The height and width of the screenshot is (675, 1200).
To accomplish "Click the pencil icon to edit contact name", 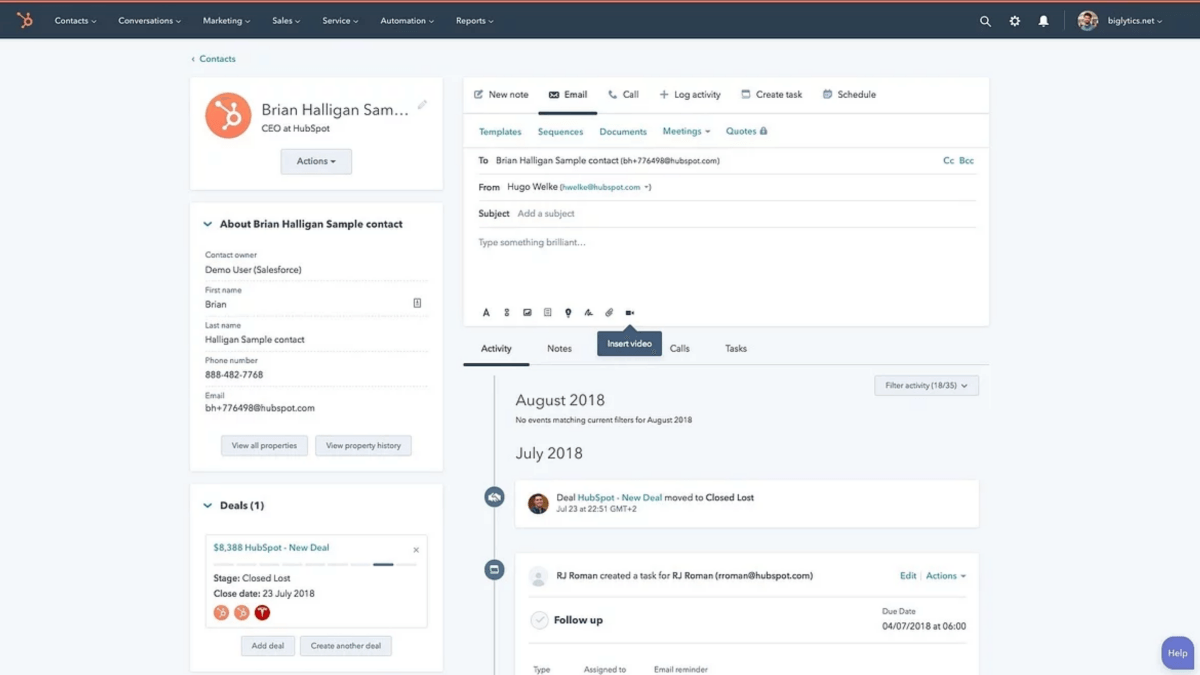I will 422,105.
